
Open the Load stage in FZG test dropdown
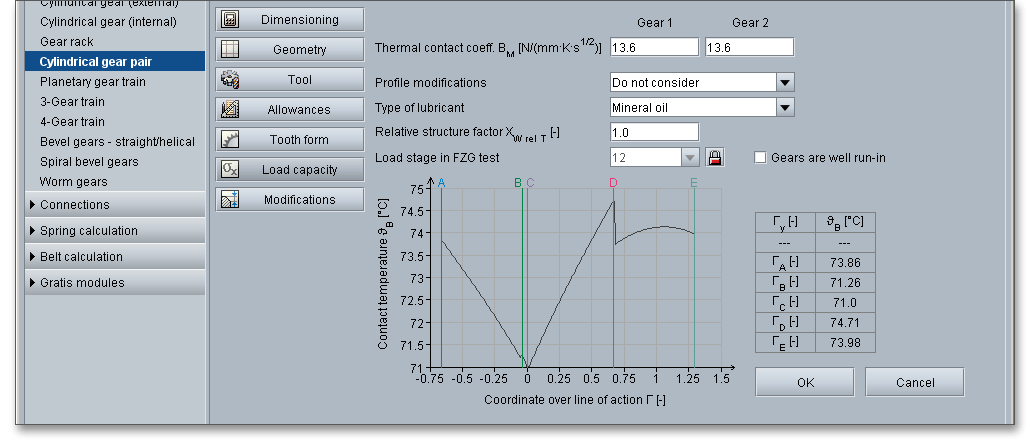689,158
